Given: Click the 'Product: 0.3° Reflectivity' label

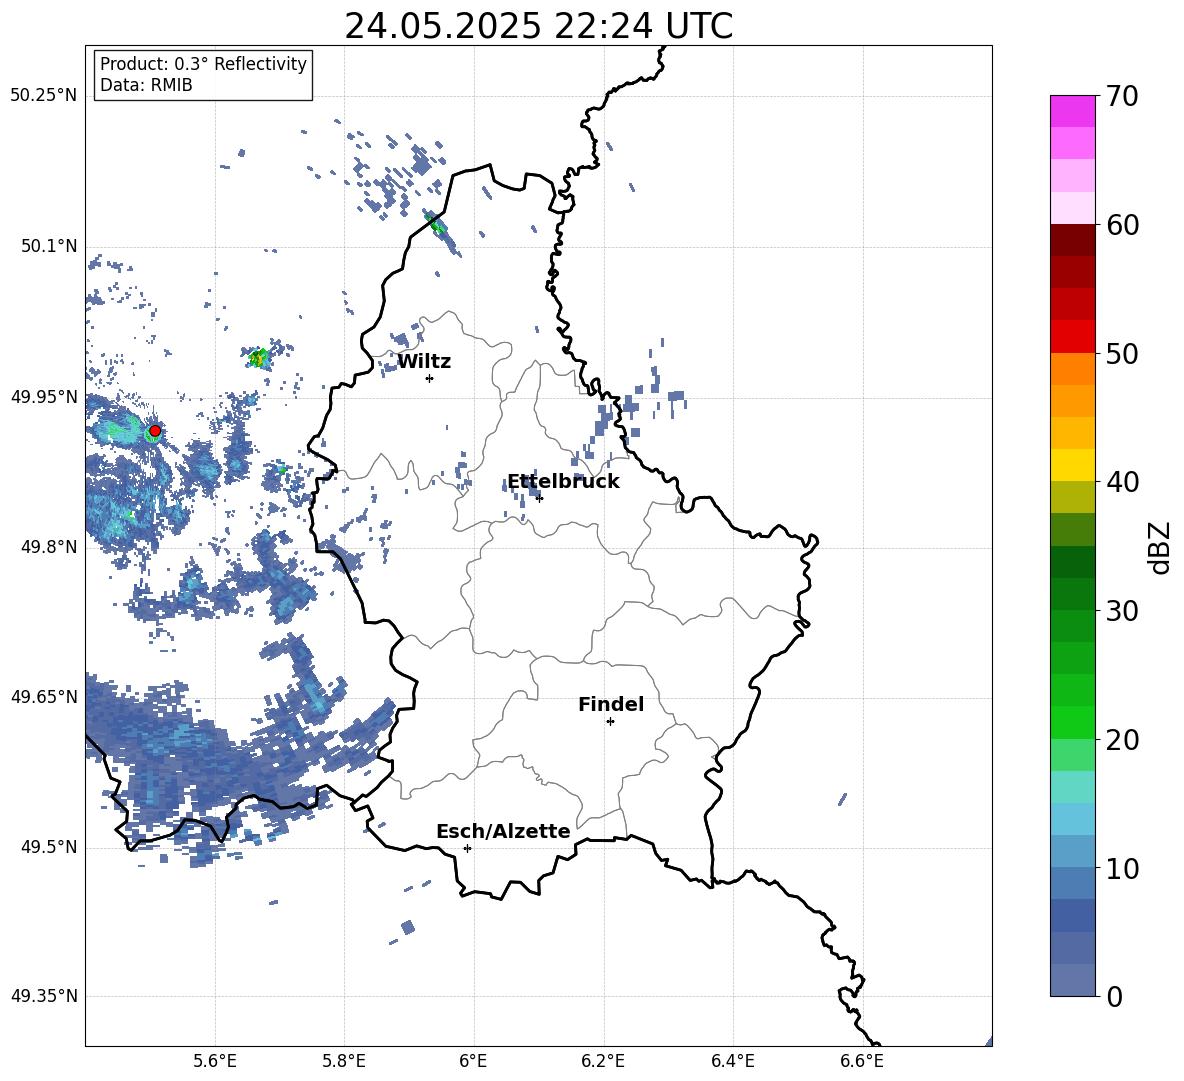Looking at the screenshot, I should (x=203, y=63).
